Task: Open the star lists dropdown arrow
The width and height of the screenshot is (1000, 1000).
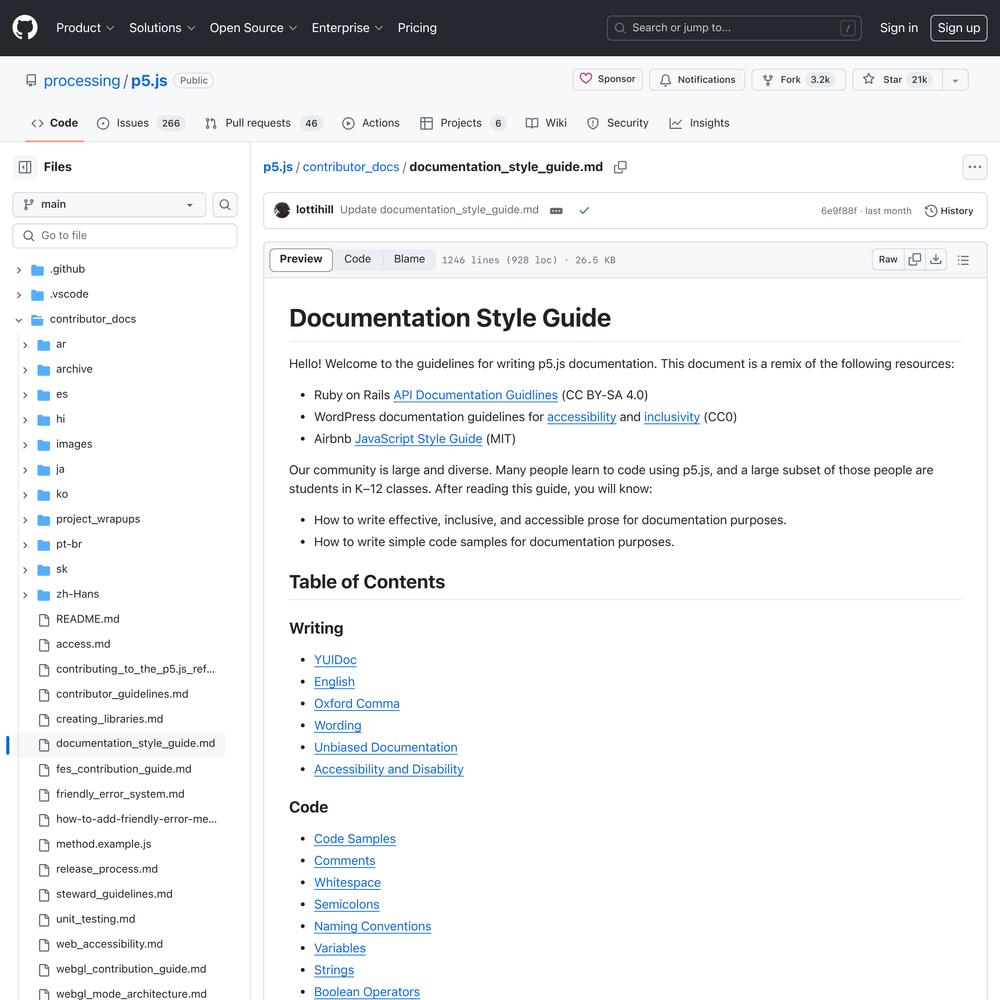Action: click(955, 80)
